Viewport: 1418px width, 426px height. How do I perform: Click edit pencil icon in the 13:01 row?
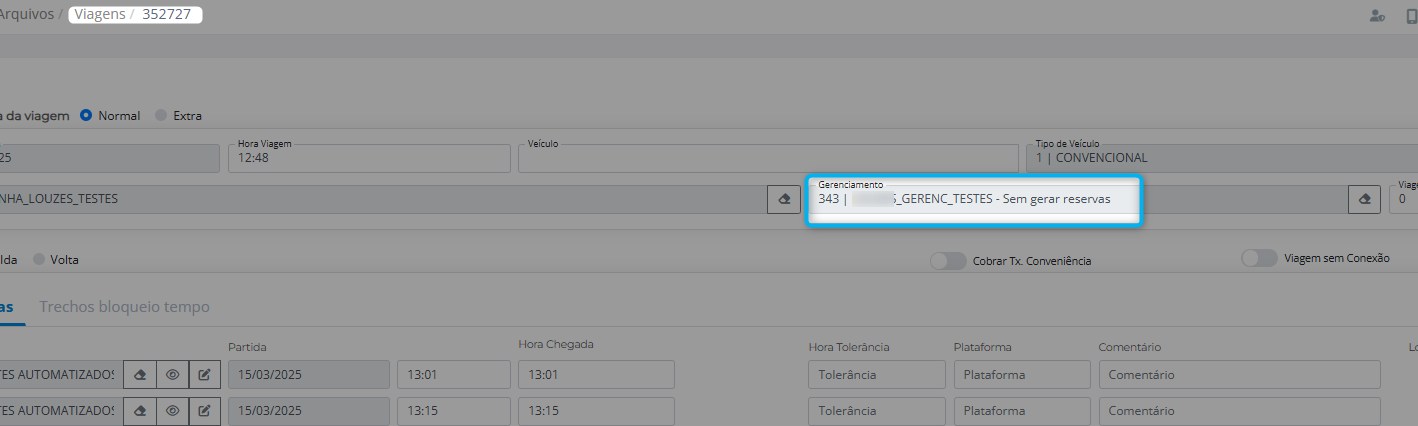[204, 375]
